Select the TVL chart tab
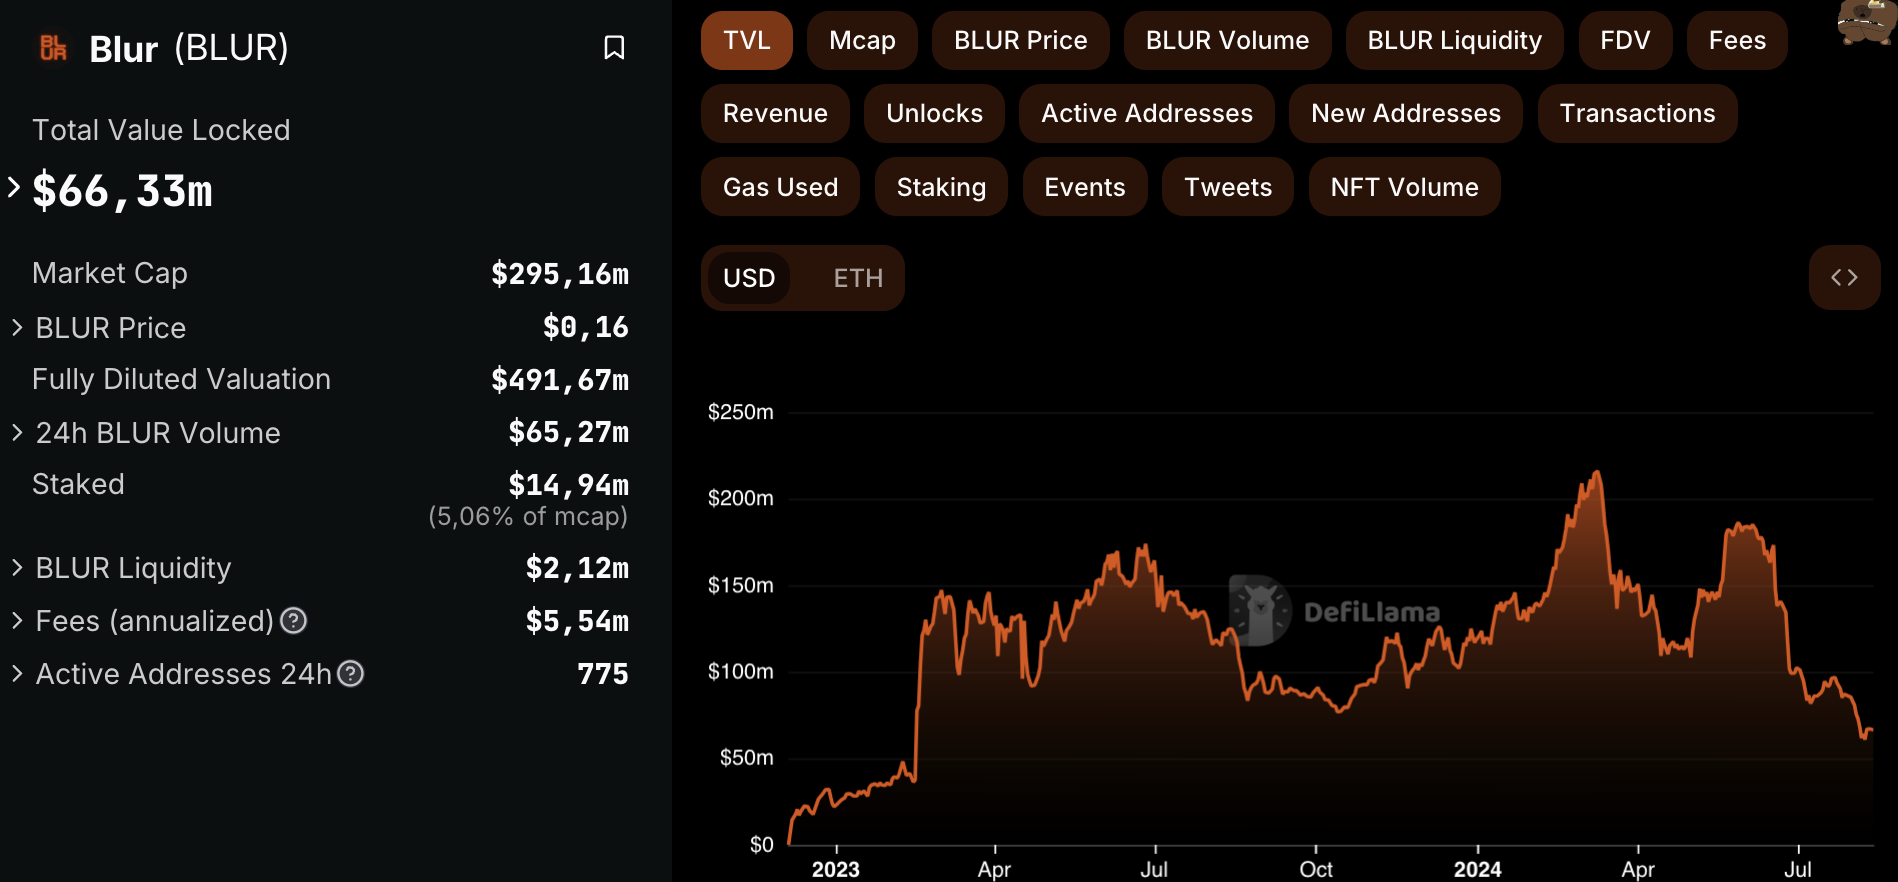 point(746,41)
